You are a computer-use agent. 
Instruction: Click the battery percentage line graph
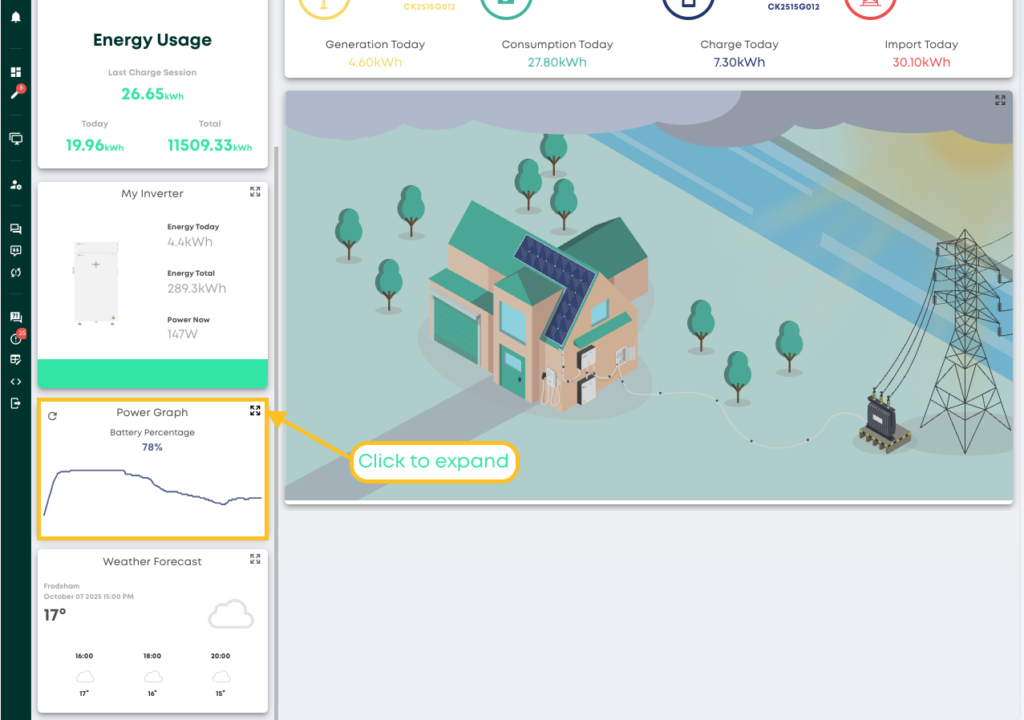(x=152, y=488)
